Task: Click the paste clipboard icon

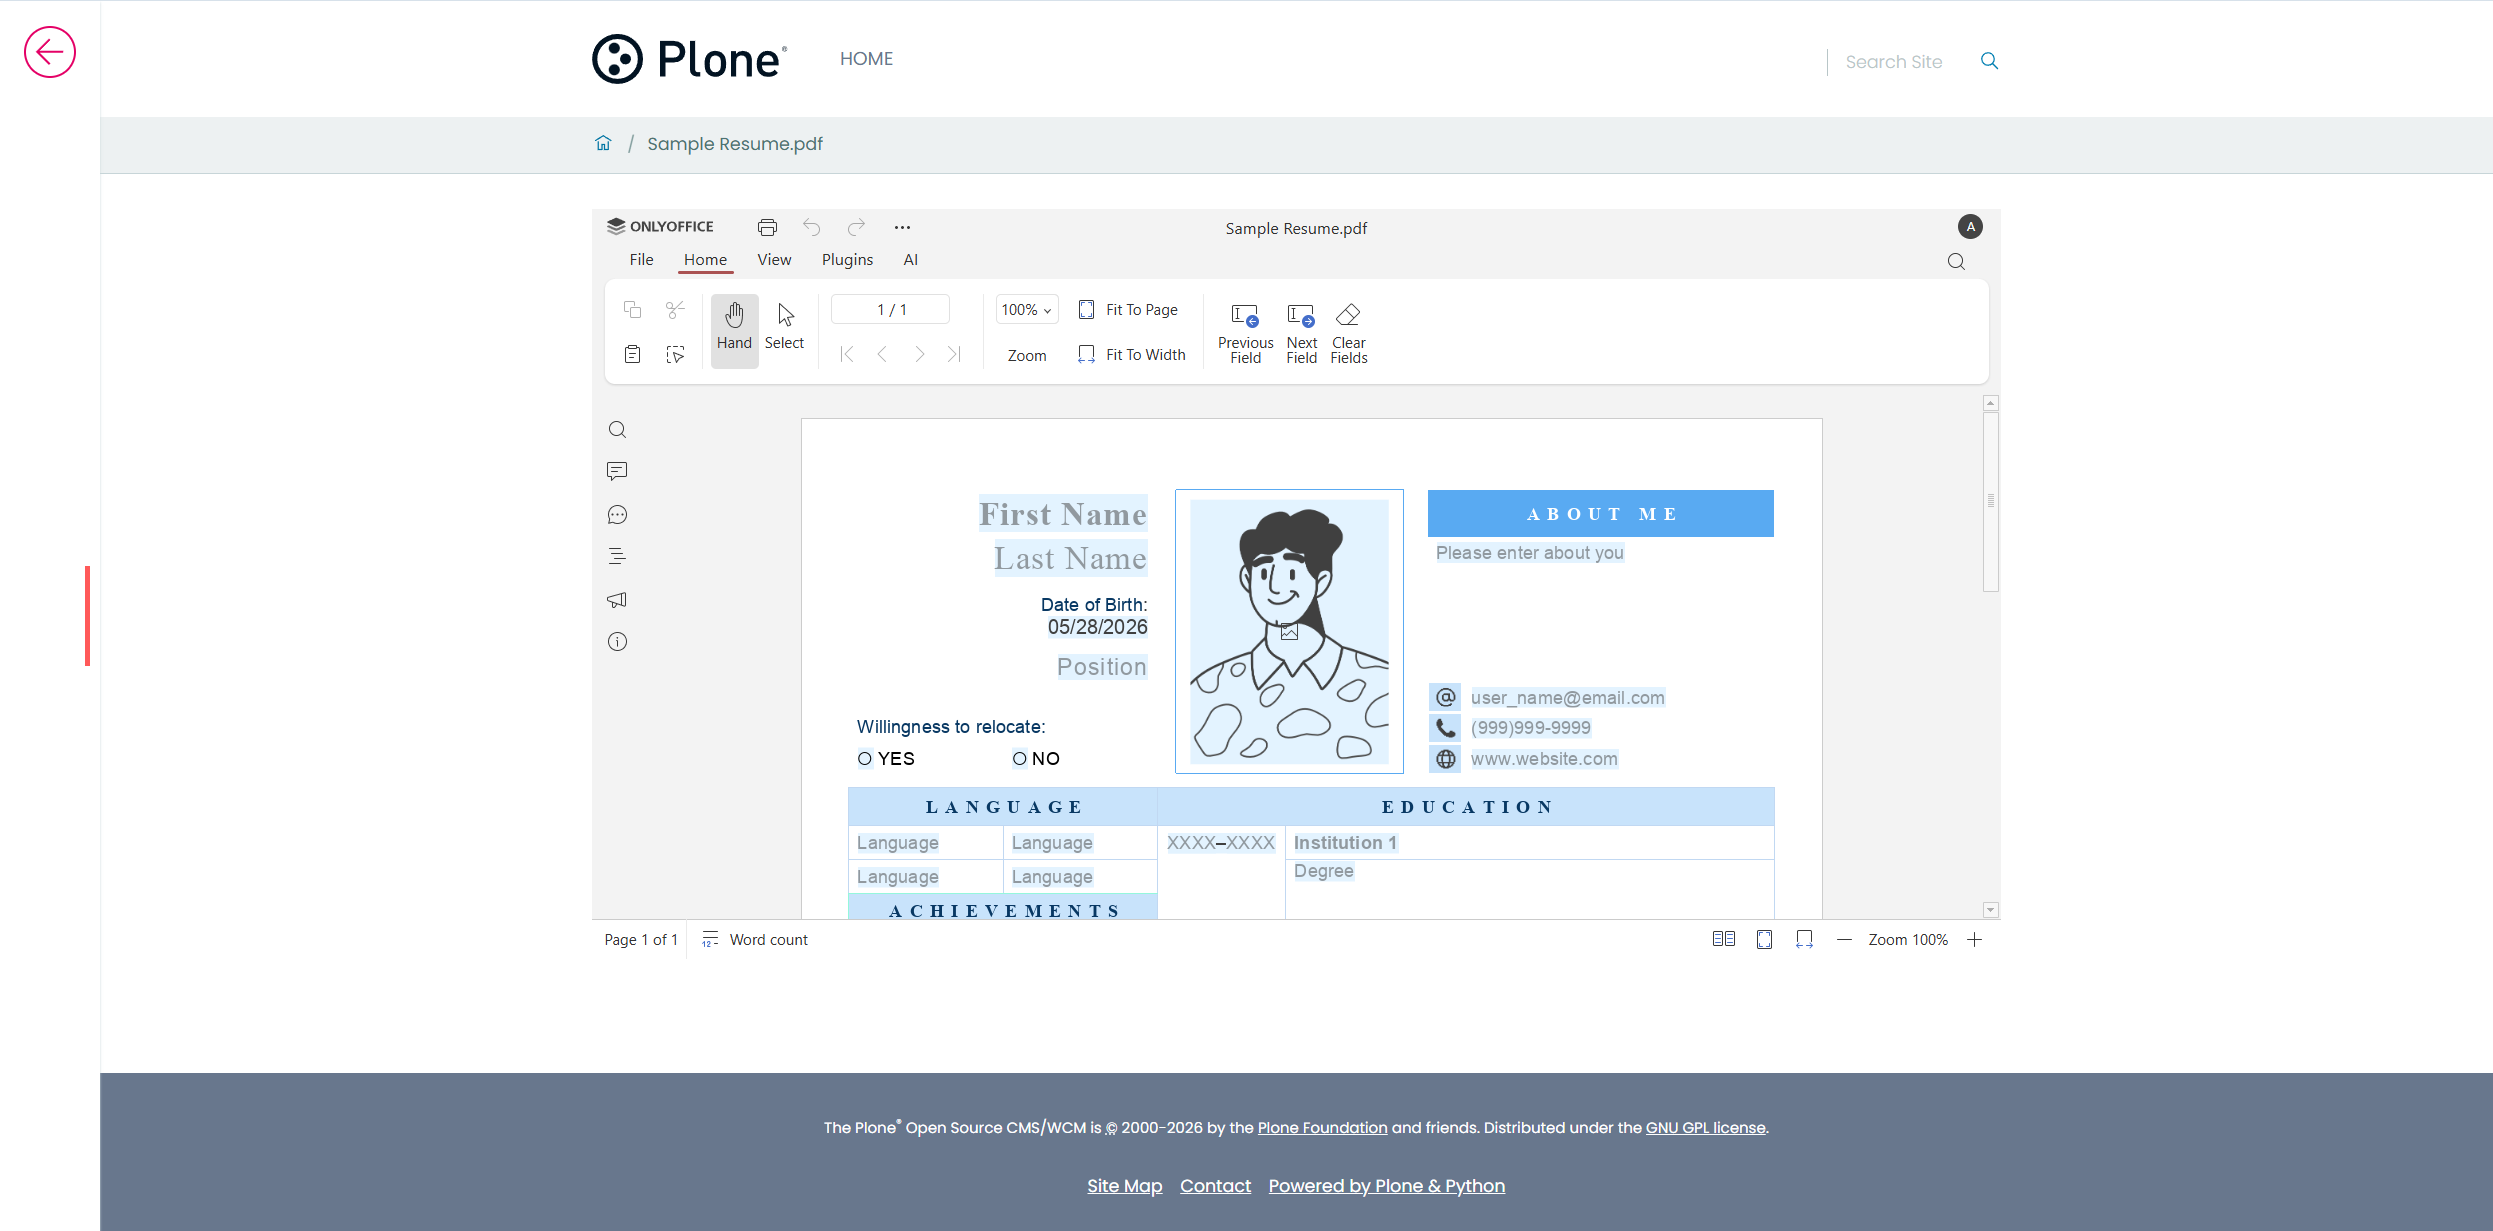Action: pos(632,354)
